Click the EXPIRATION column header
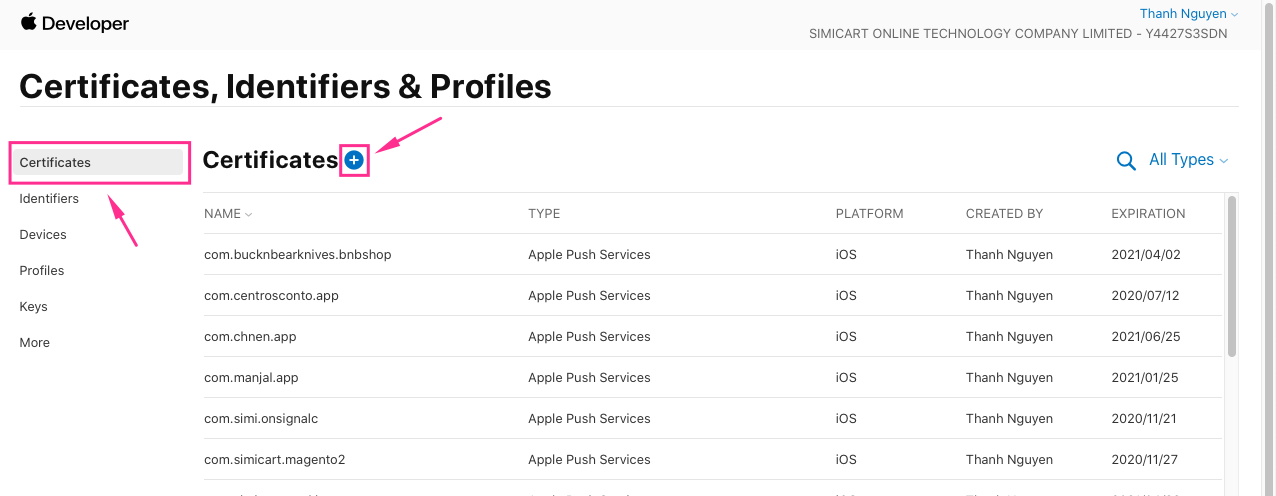The image size is (1276, 496). pos(1148,213)
